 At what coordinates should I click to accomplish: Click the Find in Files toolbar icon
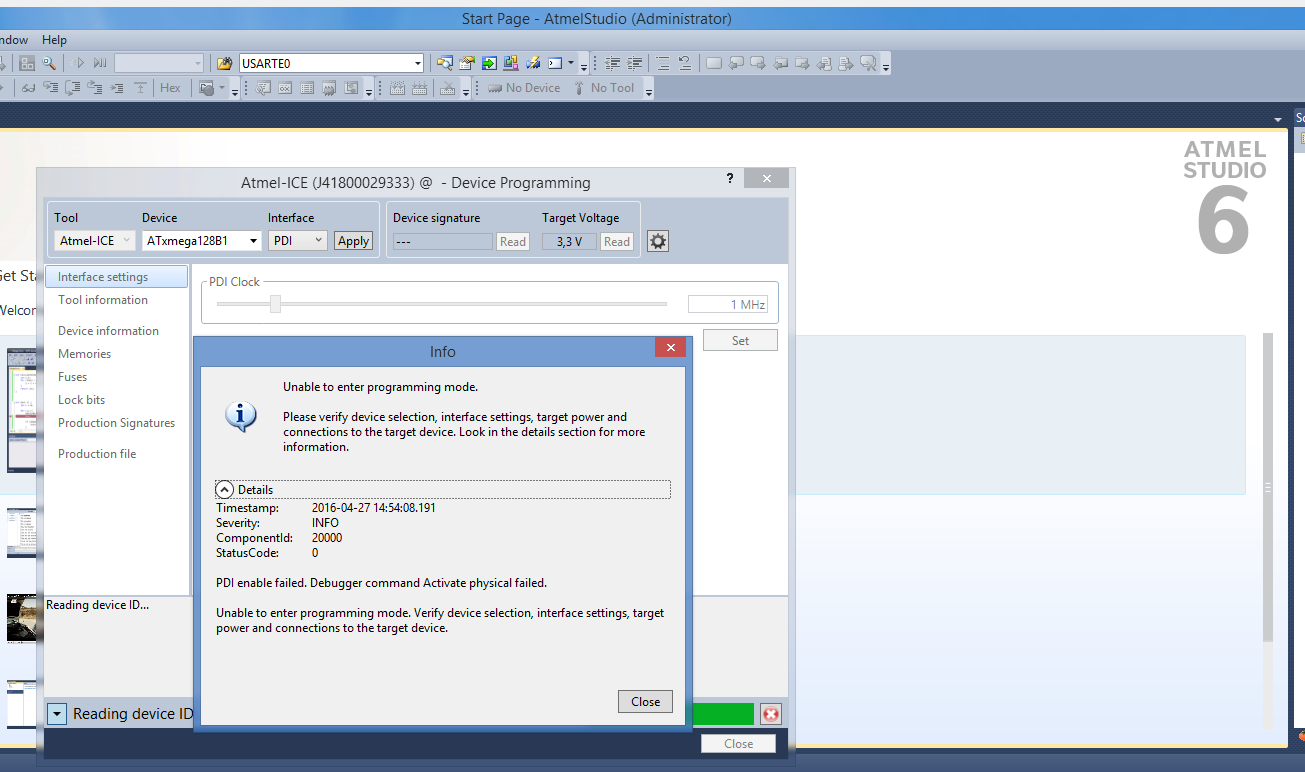point(225,63)
